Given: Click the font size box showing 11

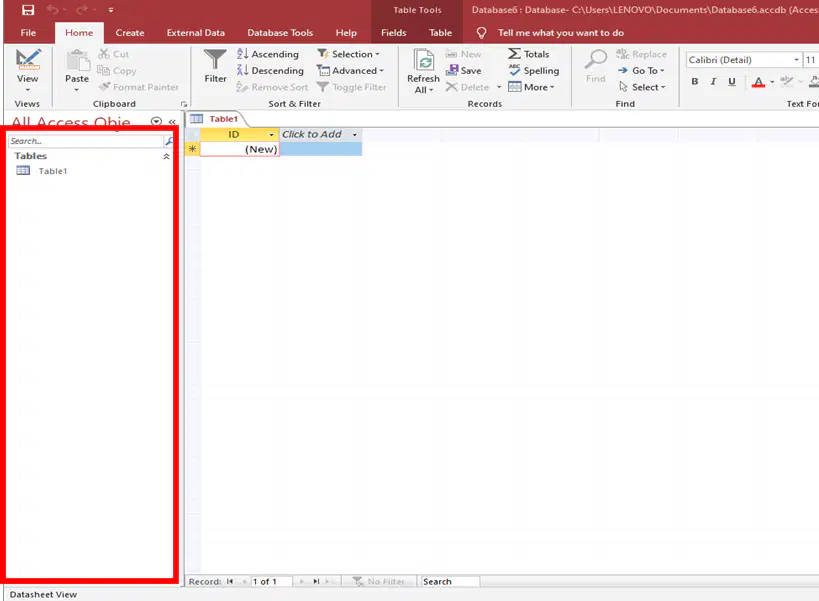Looking at the screenshot, I should click(x=811, y=60).
